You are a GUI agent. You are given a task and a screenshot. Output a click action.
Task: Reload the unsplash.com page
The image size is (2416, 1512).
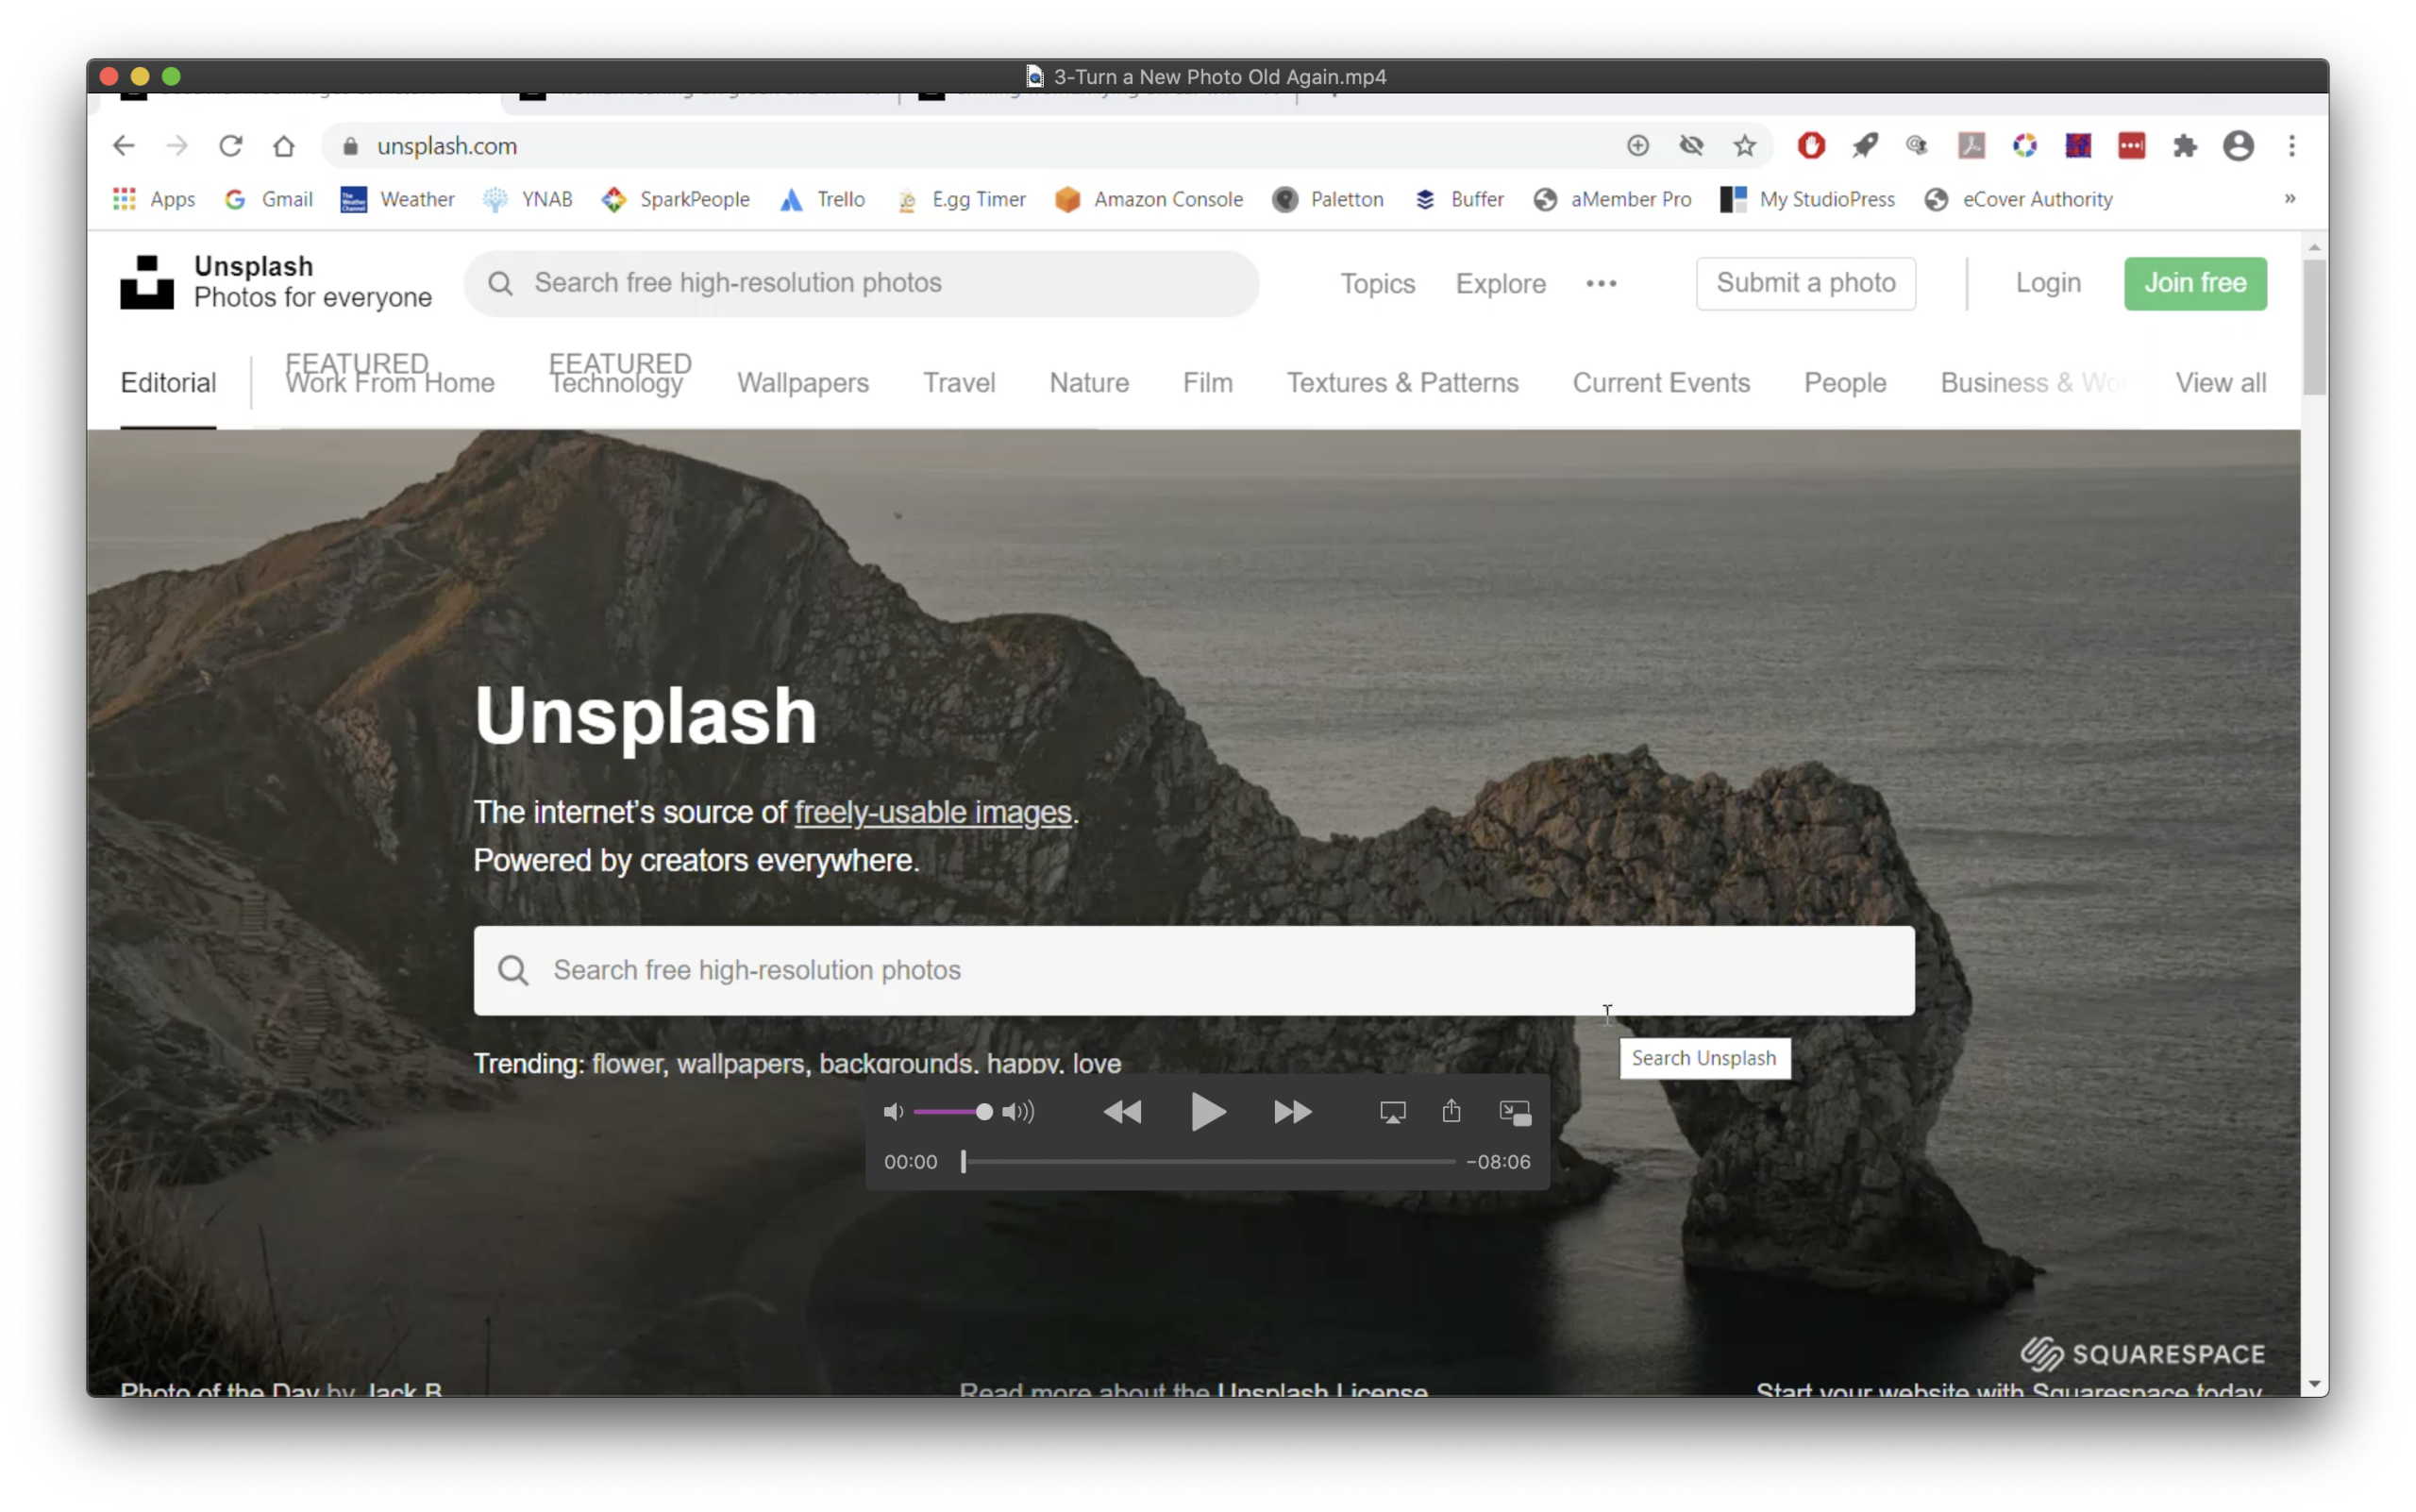231,146
